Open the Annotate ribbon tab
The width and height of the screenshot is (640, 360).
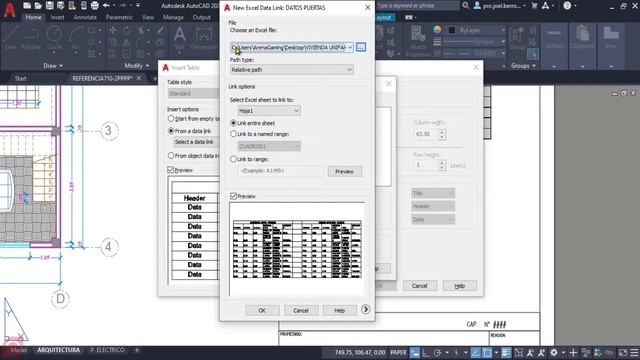coord(85,18)
